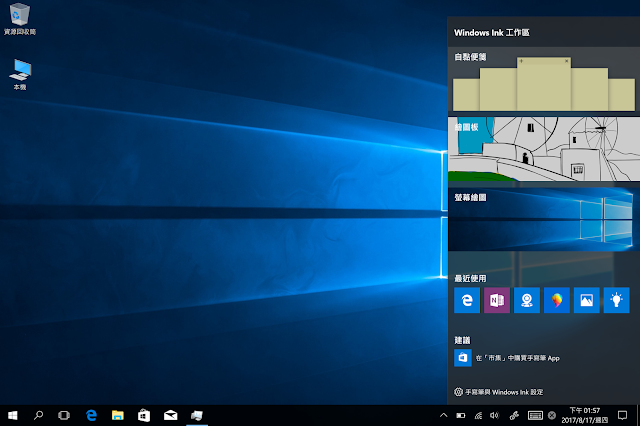Launch OneNote from recently used apps
Screen dimensions: 640x426
[x=497, y=300]
